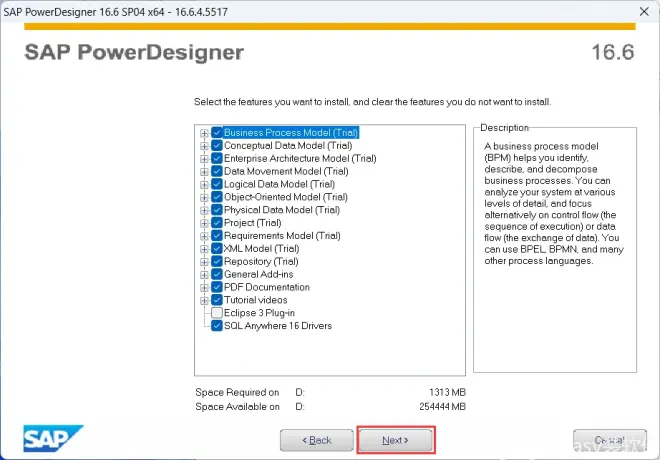This screenshot has height=460, width=660.
Task: Disable the Tutorial videos checkbox
Action: tap(217, 300)
